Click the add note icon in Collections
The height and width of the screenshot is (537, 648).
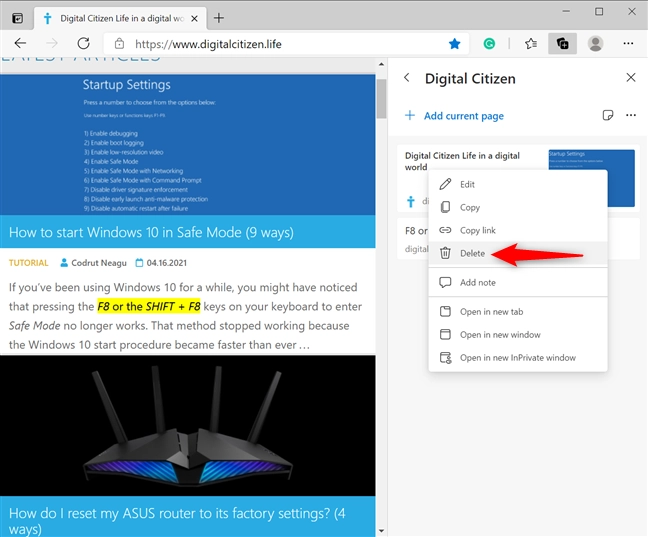tap(608, 115)
